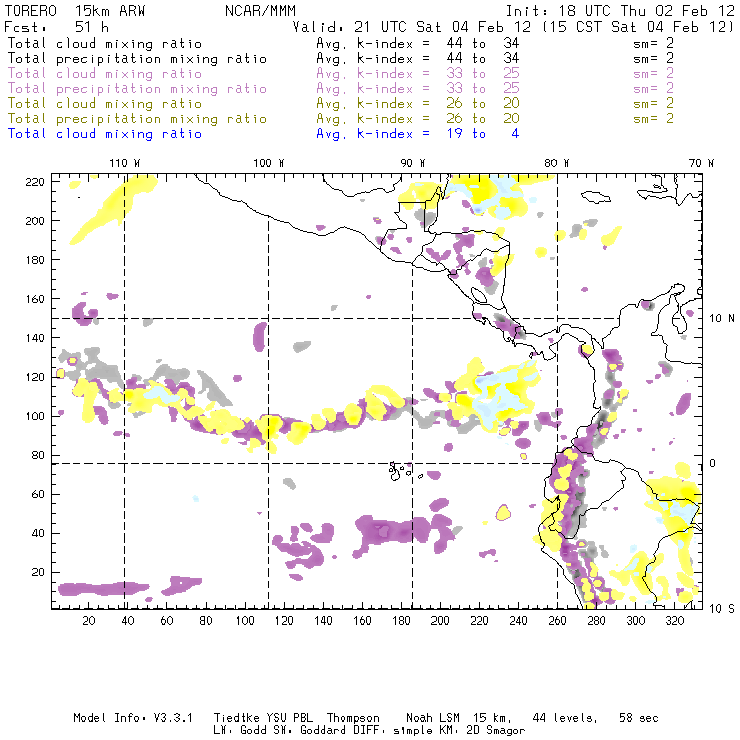Select blue 'Total cloud mixing ratio' legend label
Viewport: 740px width, 740px height.
[105, 134]
